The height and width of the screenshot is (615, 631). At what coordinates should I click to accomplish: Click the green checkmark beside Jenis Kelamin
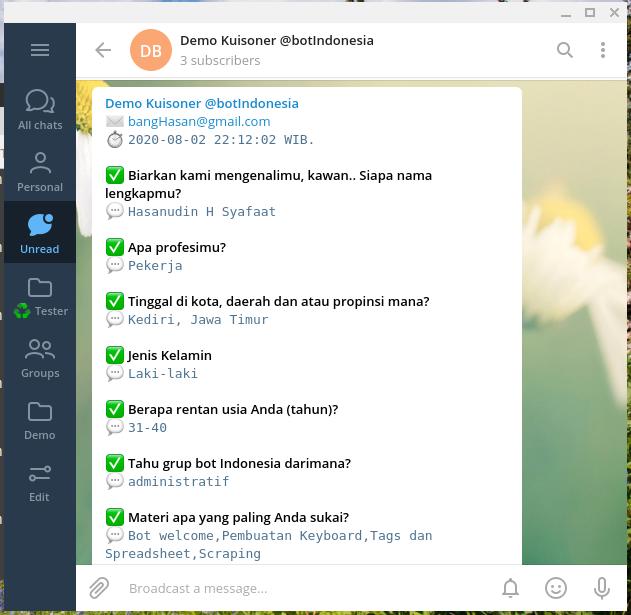tap(115, 355)
